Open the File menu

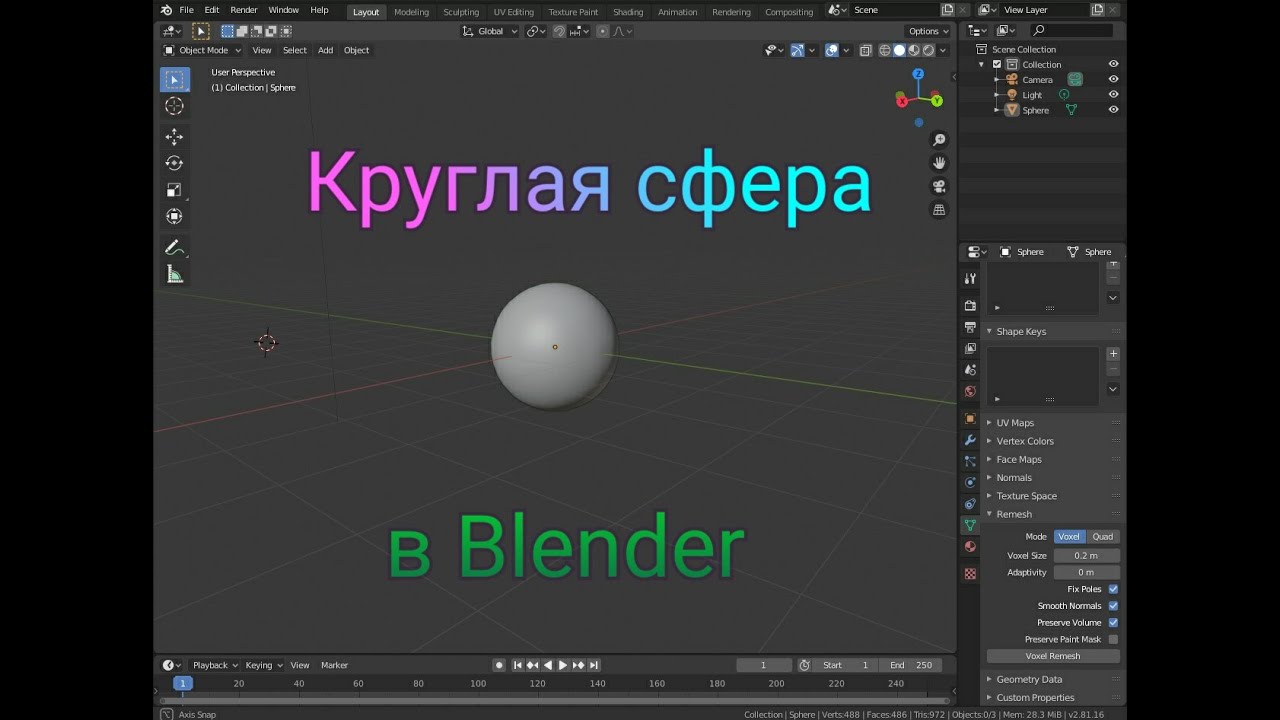tap(186, 10)
